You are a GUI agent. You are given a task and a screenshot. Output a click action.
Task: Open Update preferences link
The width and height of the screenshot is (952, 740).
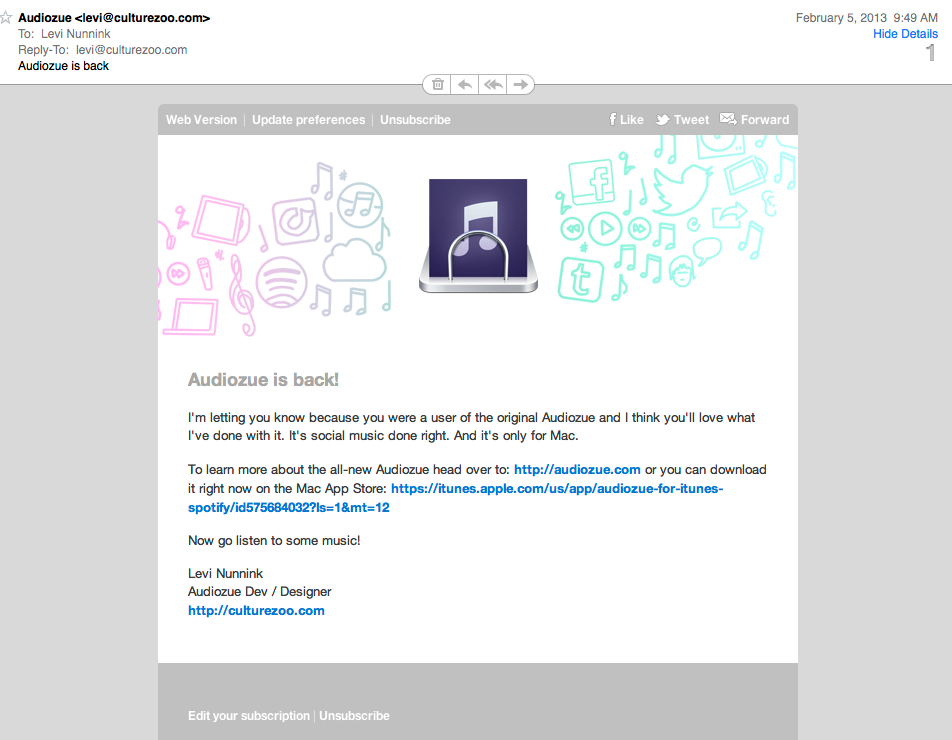(308, 120)
